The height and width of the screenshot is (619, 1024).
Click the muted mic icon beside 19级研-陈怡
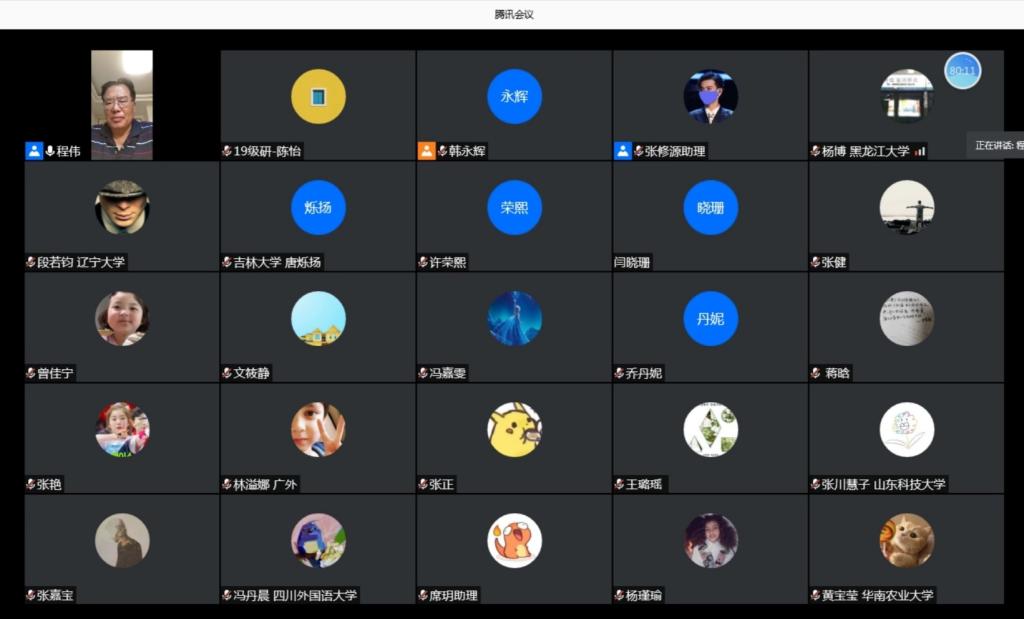click(x=227, y=151)
